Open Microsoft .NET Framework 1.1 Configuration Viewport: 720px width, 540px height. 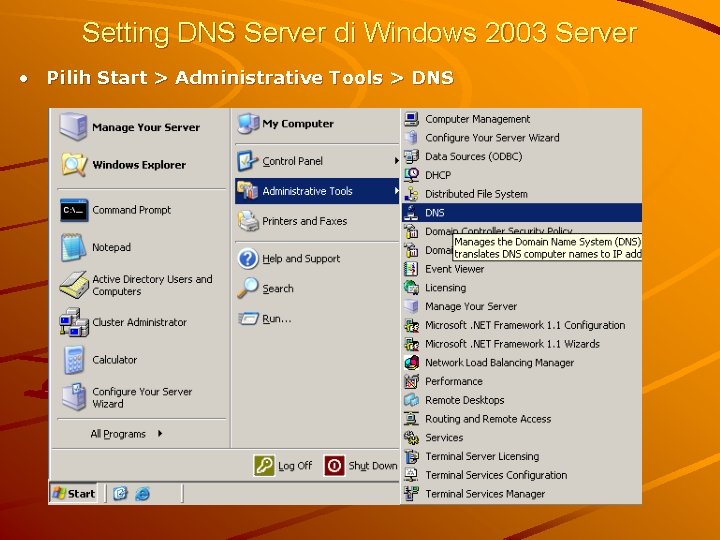point(522,325)
